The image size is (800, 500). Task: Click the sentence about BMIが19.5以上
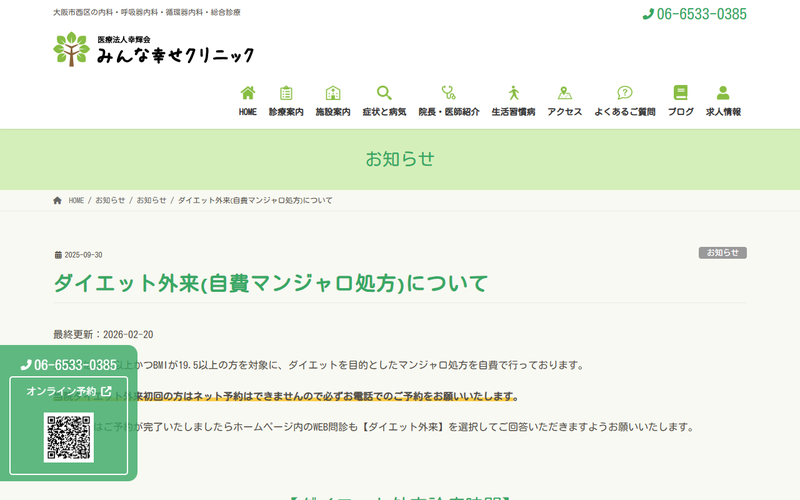click(319, 365)
